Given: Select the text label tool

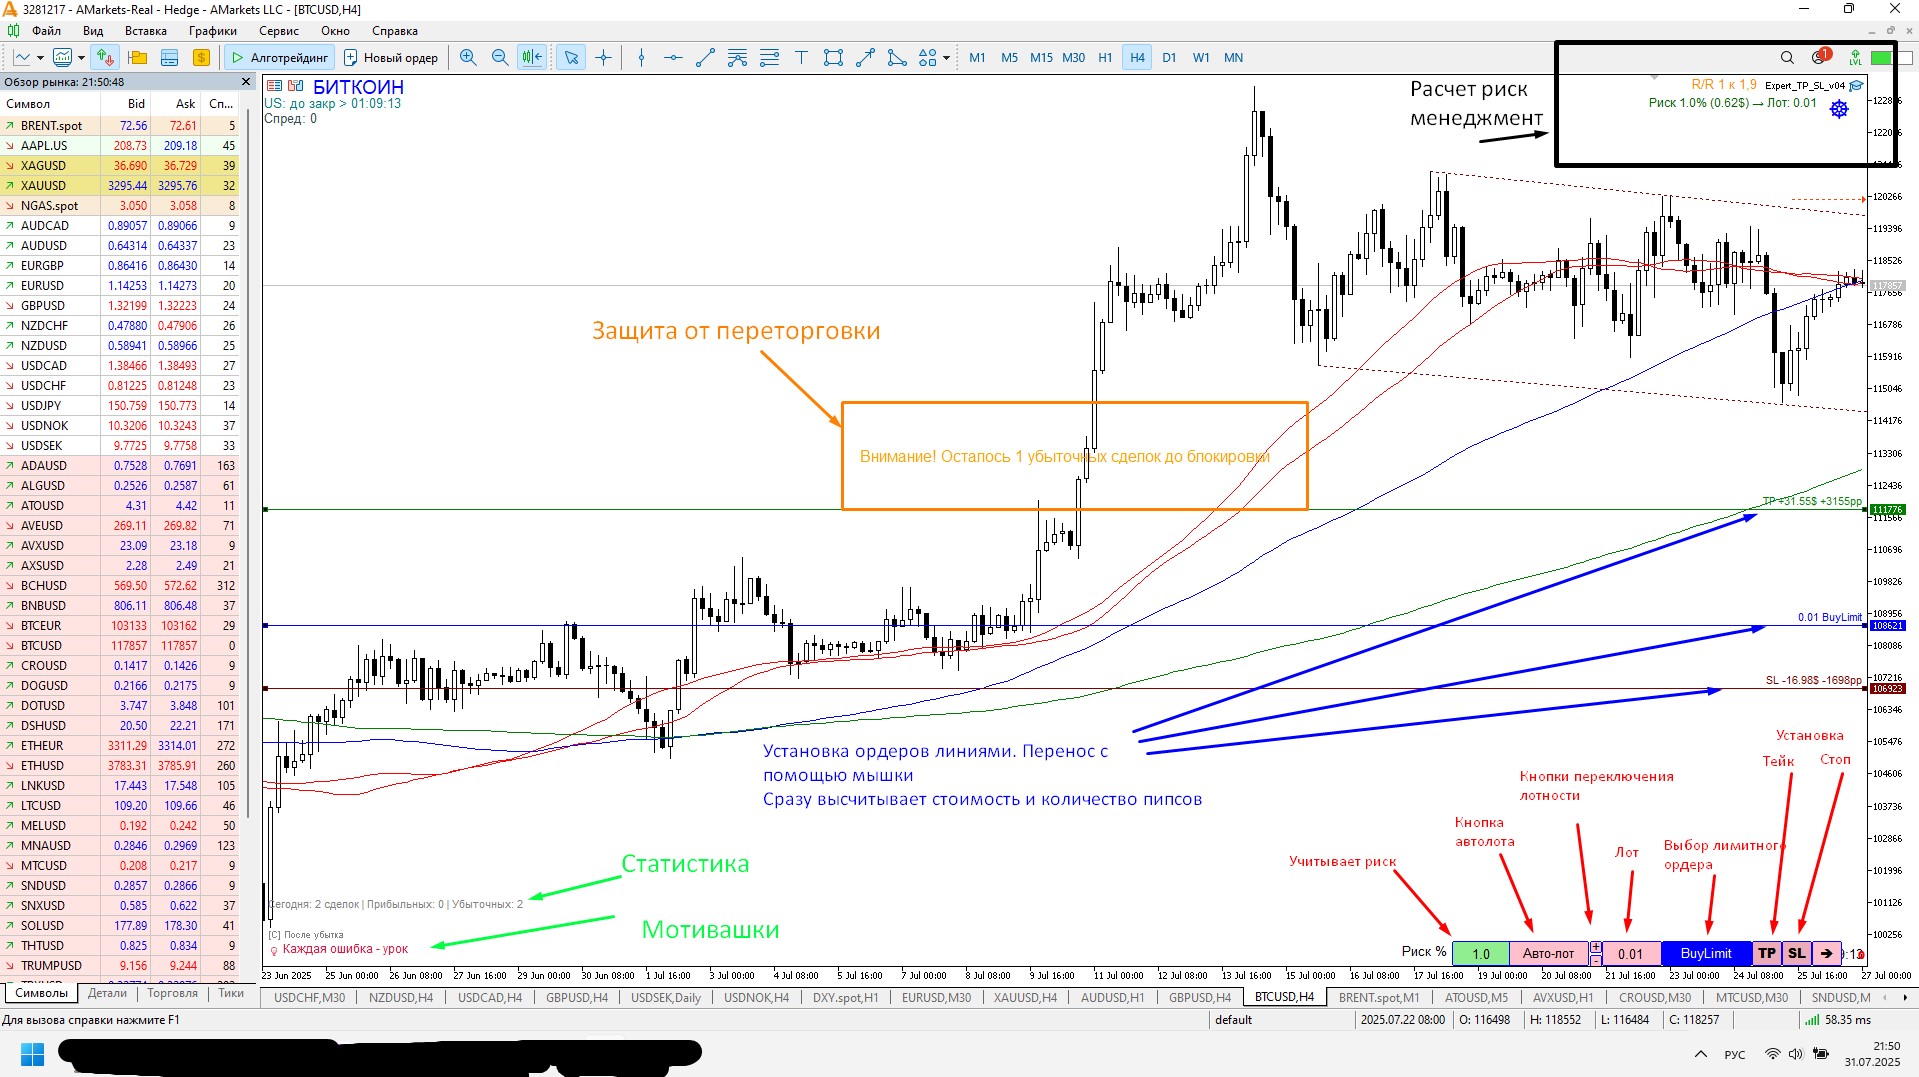Looking at the screenshot, I should click(801, 58).
